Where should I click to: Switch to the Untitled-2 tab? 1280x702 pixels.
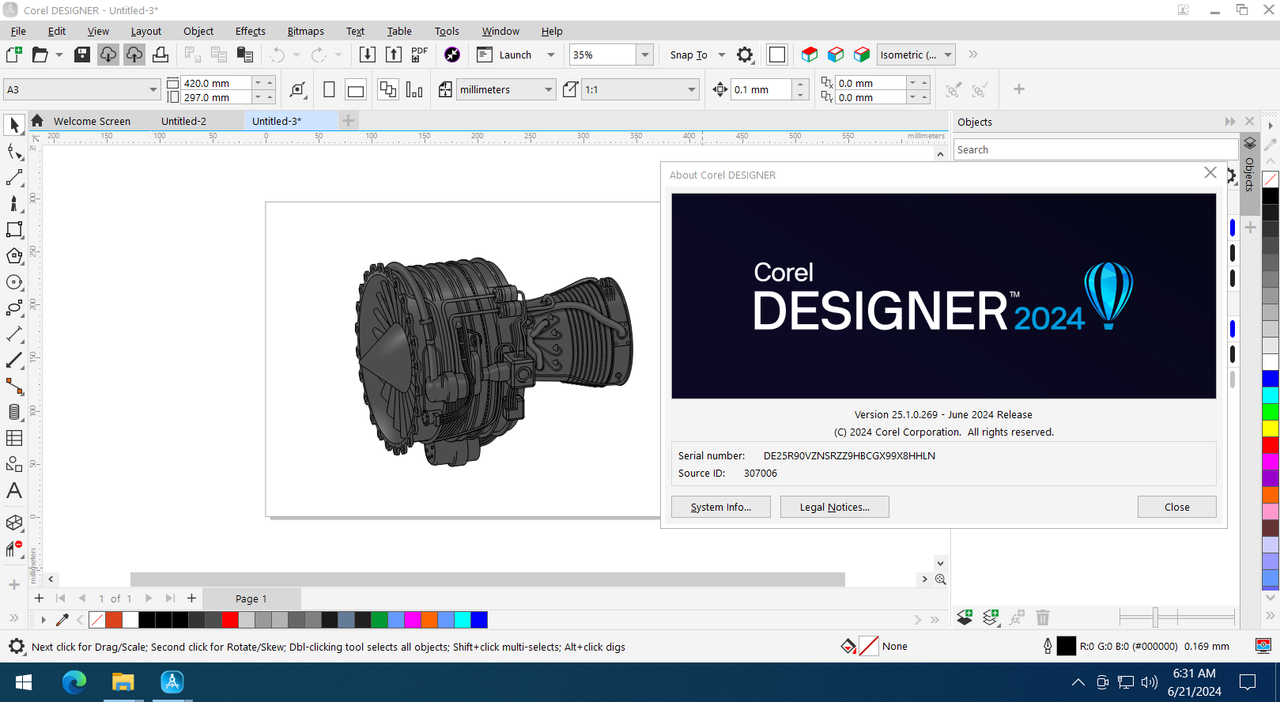pyautogui.click(x=184, y=121)
